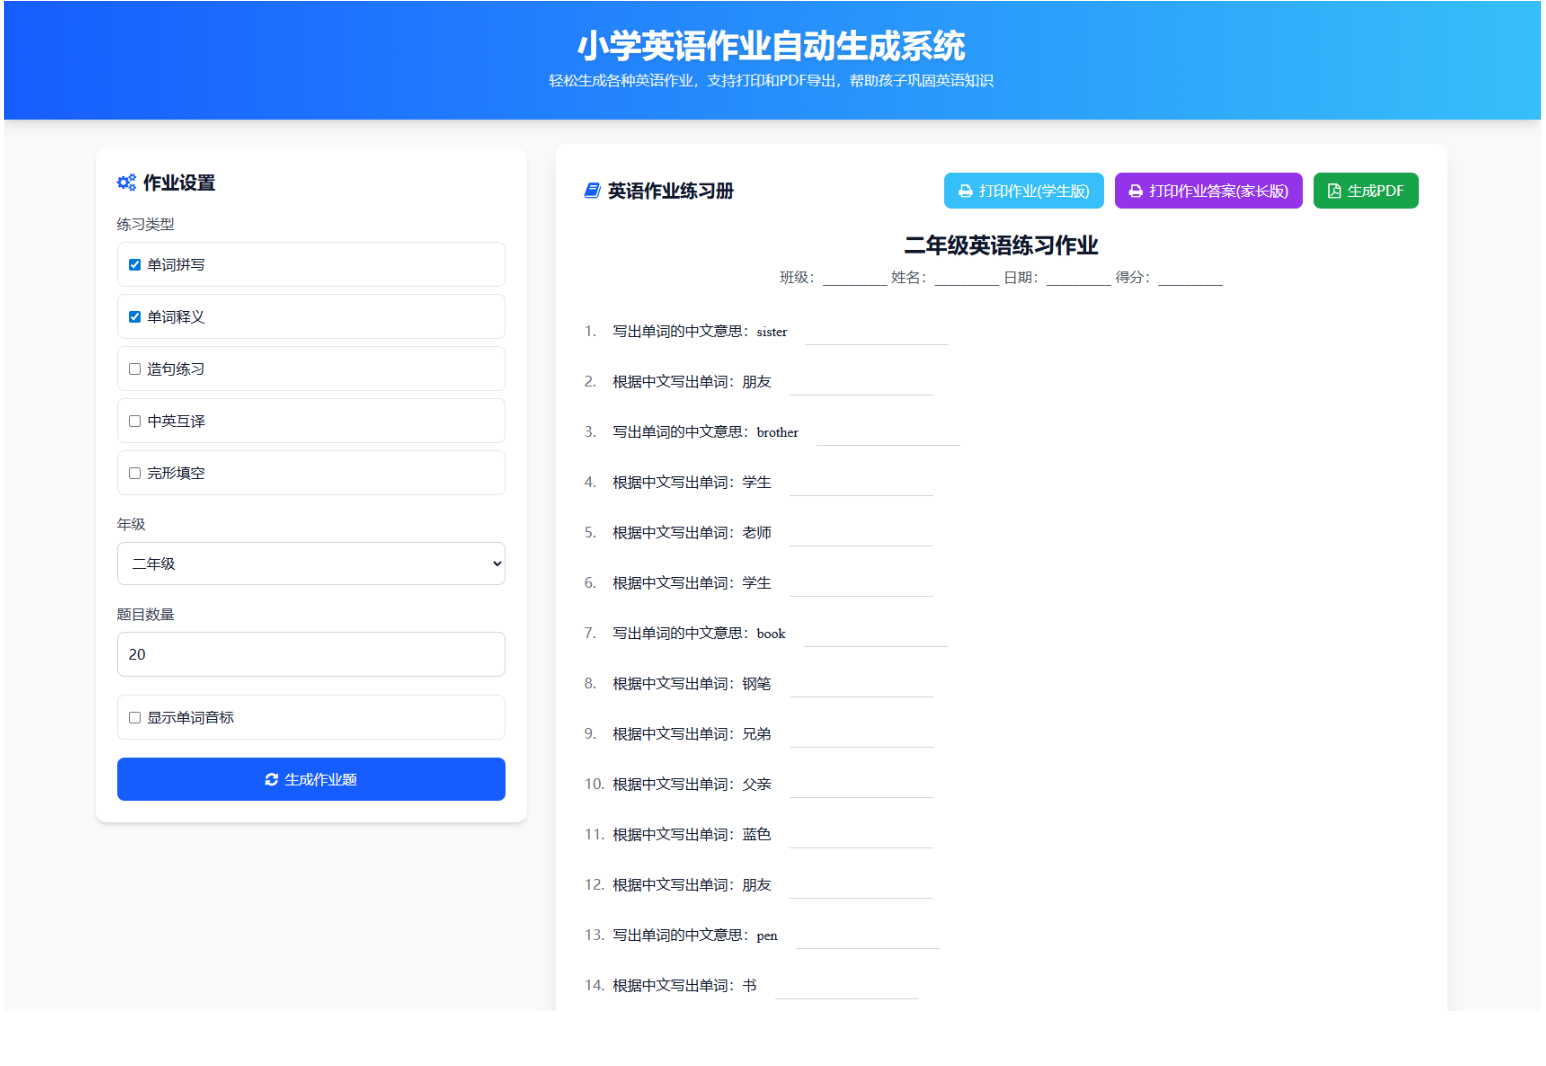
Task: Click the 作业设置 panel title
Action: click(x=179, y=182)
